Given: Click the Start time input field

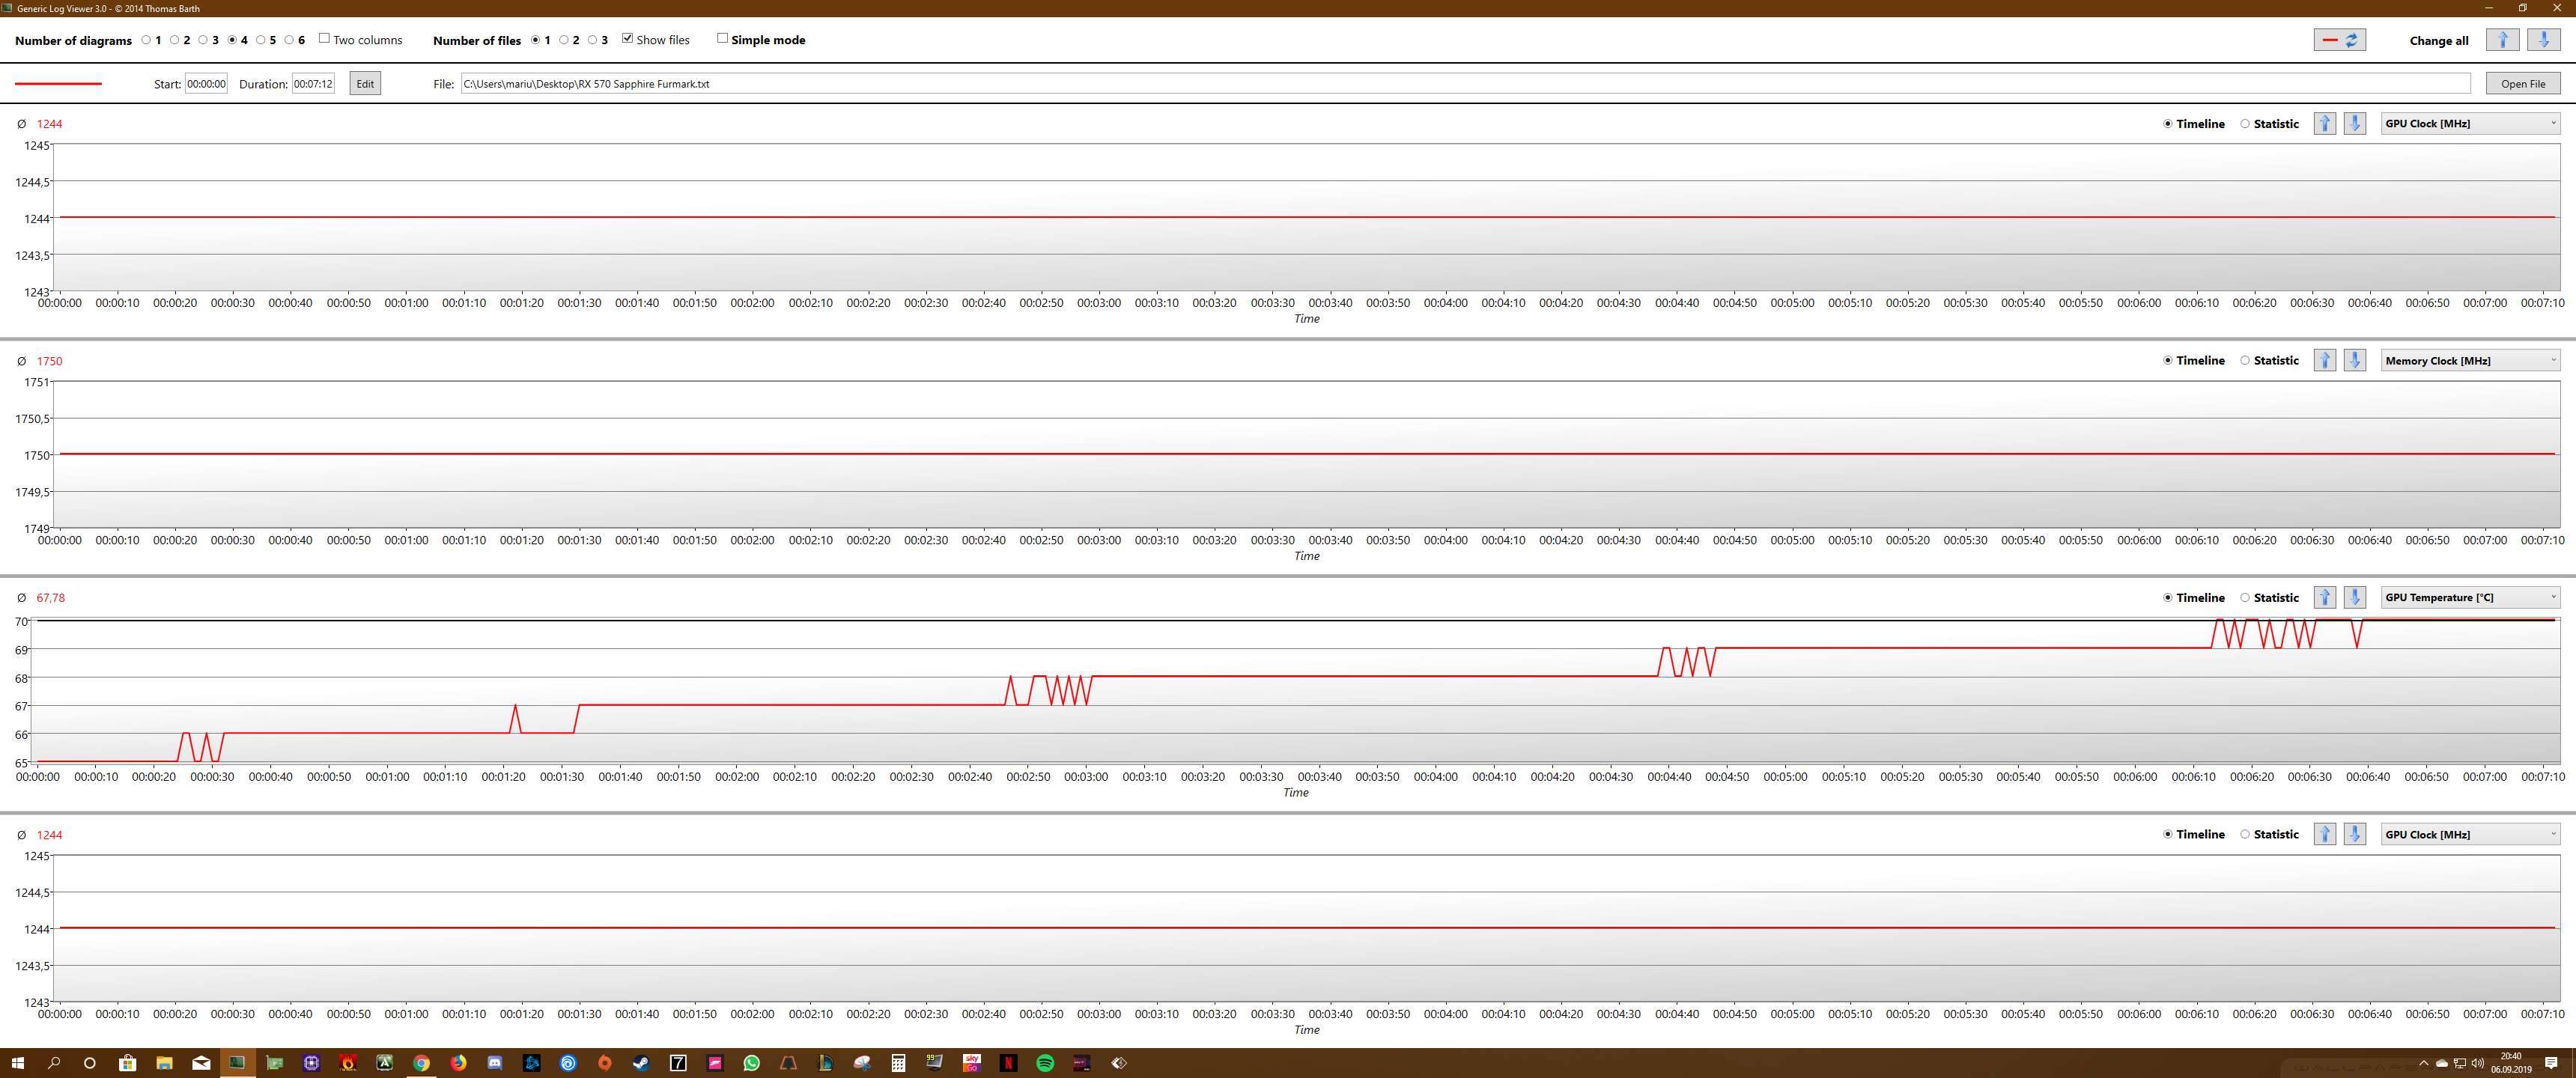Looking at the screenshot, I should [x=206, y=84].
